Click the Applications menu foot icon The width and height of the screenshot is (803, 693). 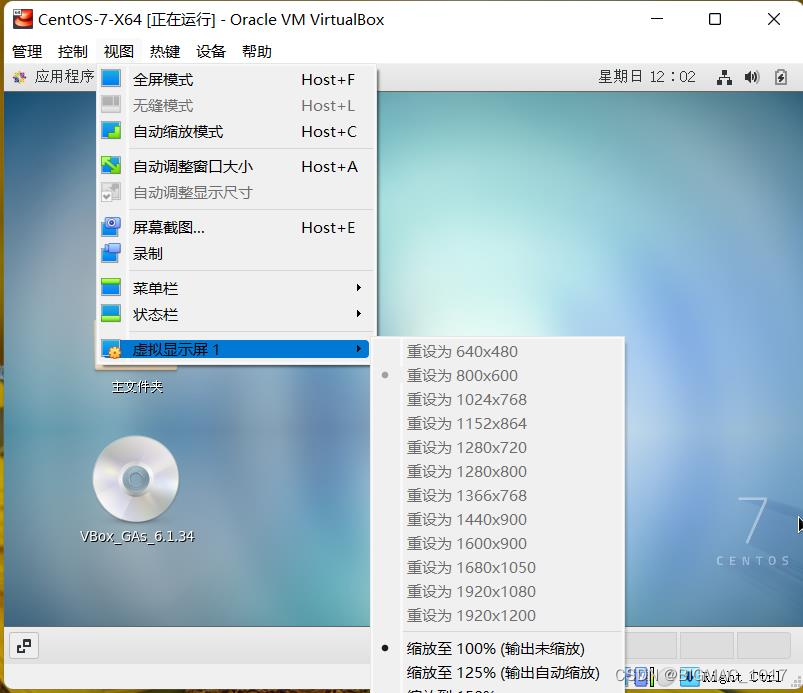19,77
